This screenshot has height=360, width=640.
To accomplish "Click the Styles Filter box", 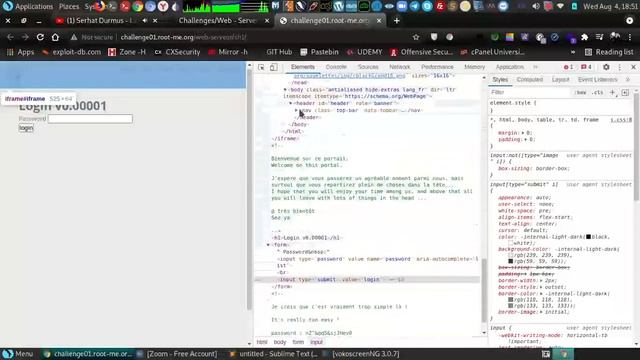I will (530, 93).
